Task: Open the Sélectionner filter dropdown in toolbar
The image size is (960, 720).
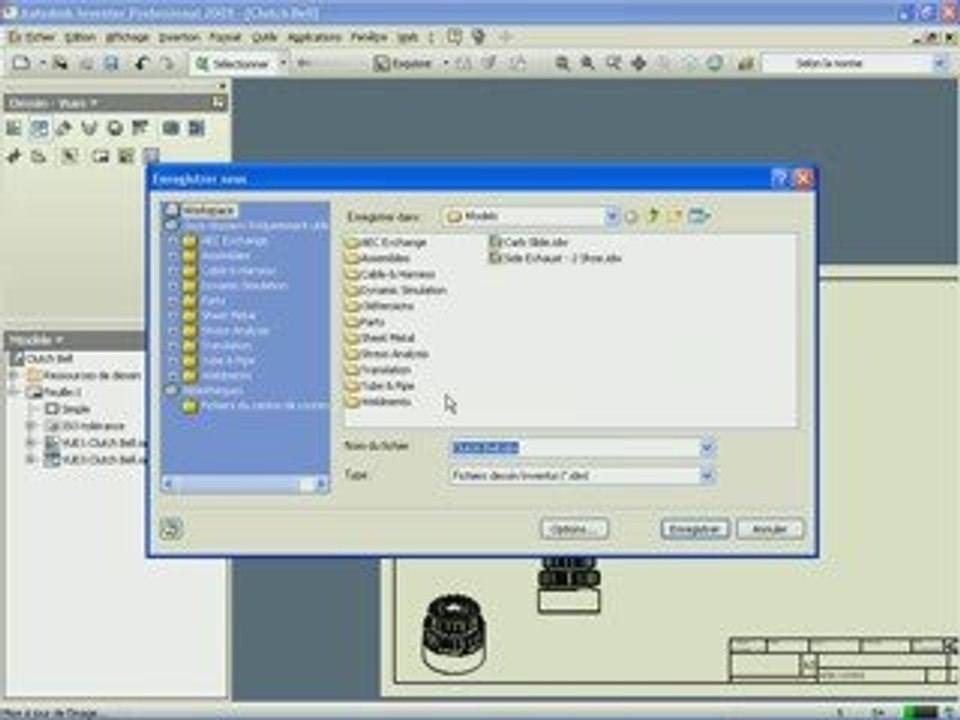Action: pos(283,63)
